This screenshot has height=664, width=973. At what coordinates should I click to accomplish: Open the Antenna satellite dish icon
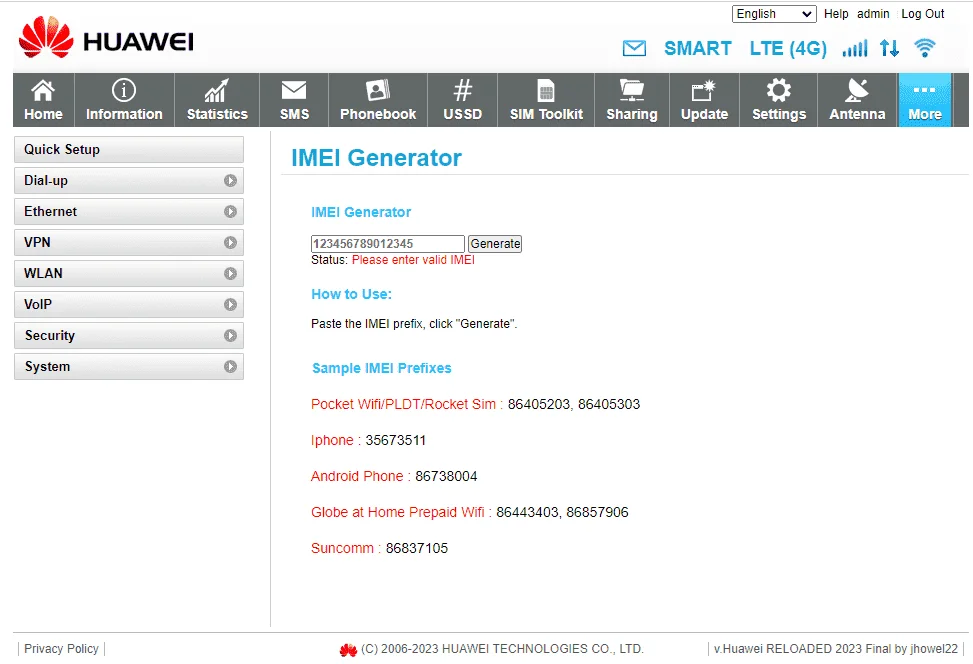(x=857, y=91)
